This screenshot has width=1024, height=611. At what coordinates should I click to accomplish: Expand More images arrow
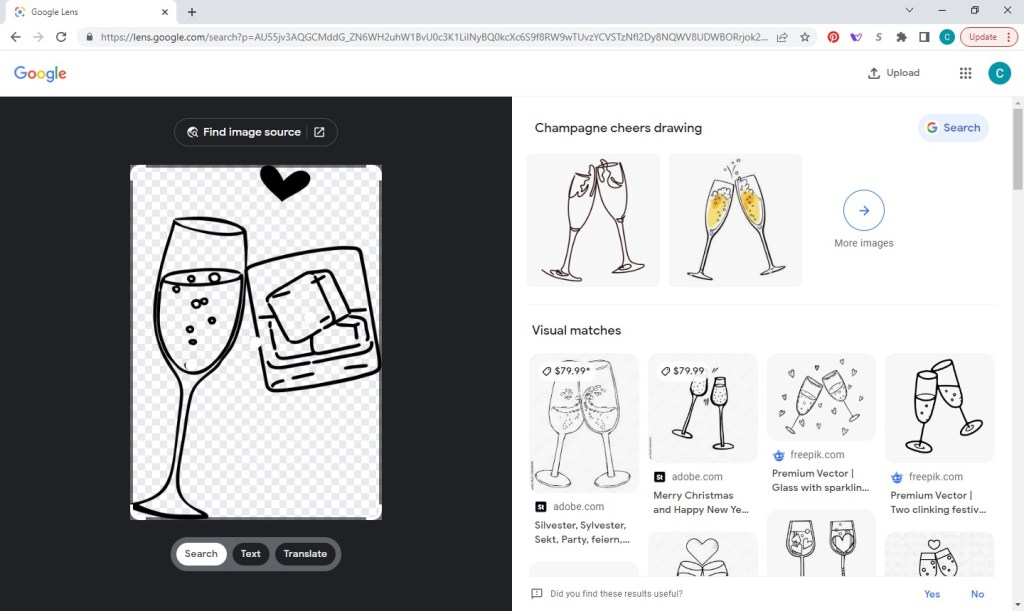(864, 211)
